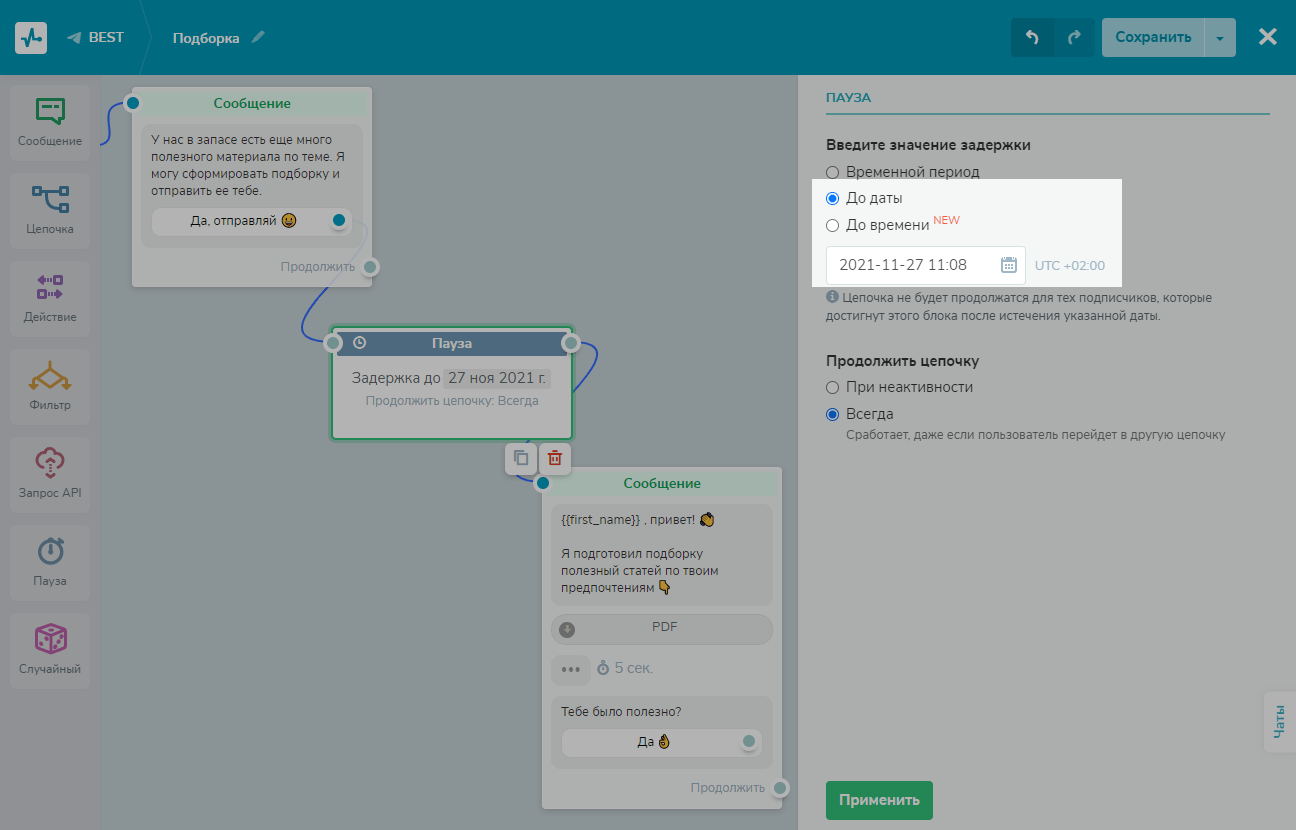Choose the "До времени" delay option

coord(833,225)
